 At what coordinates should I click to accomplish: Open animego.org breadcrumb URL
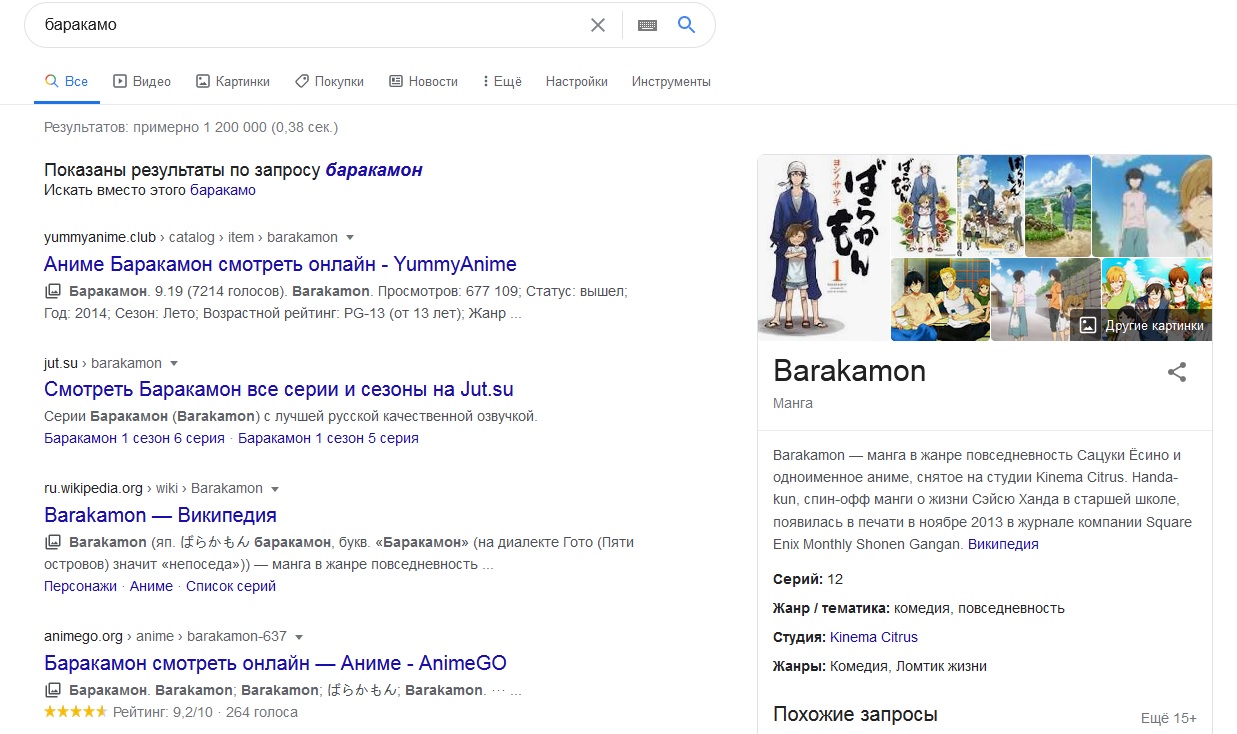coord(165,637)
